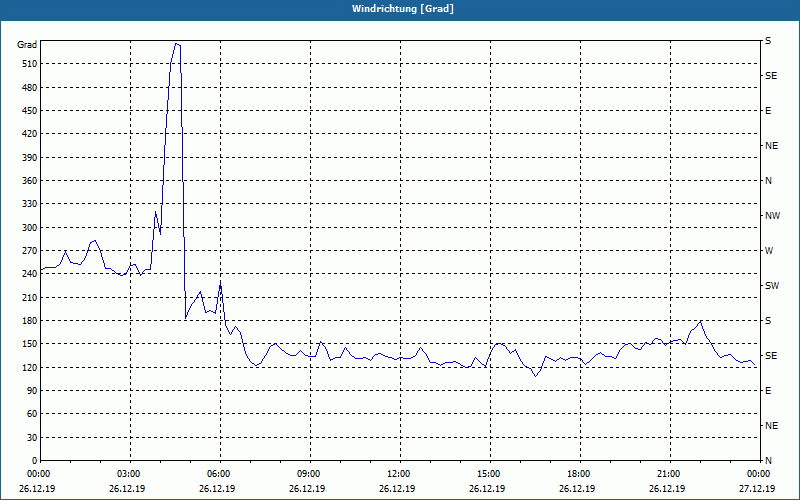Click the 360 y-axis label
Image resolution: width=800 pixels, height=500 pixels.
tap(30, 181)
